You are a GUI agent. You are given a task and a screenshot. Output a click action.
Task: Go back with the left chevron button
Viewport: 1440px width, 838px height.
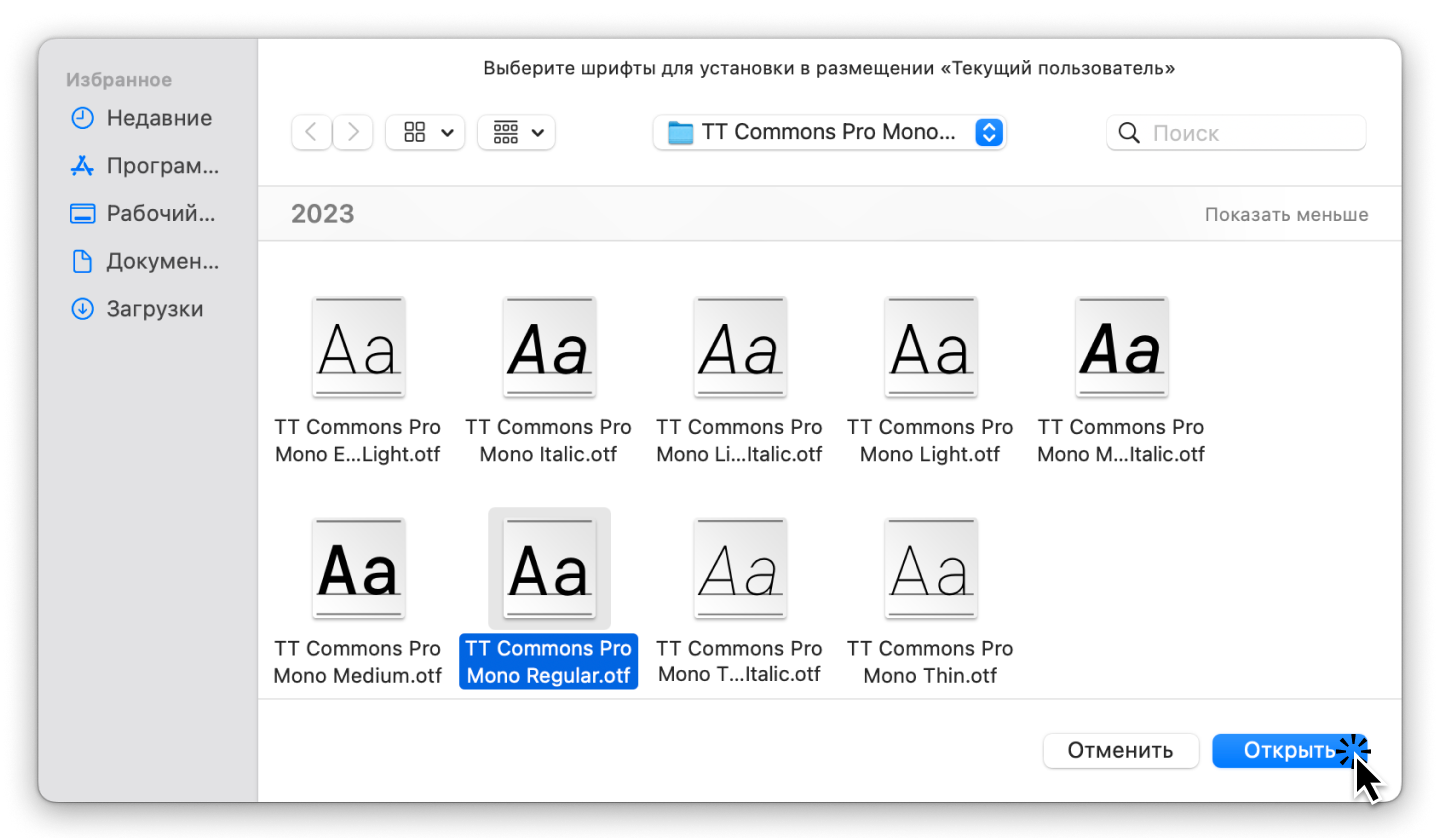tap(312, 132)
